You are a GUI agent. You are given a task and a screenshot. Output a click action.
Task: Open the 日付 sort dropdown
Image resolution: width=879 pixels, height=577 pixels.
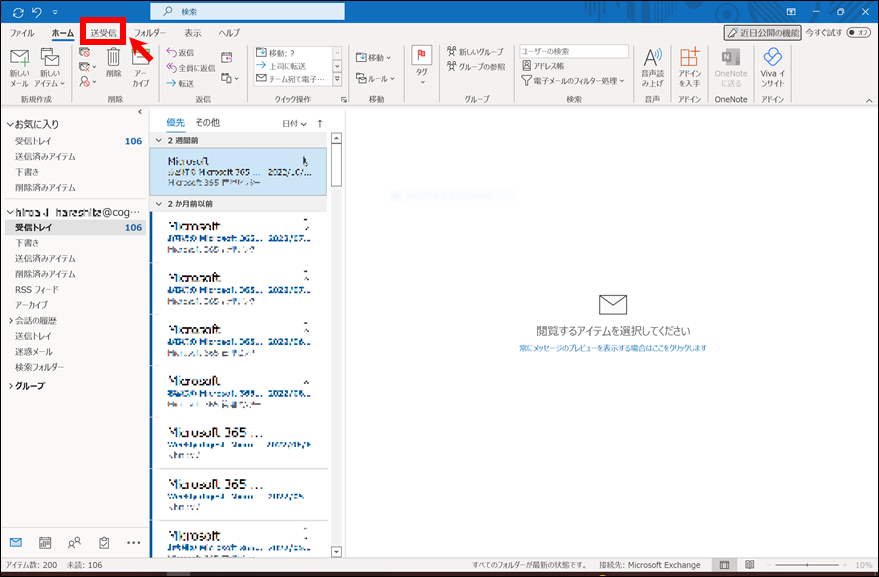[x=294, y=123]
